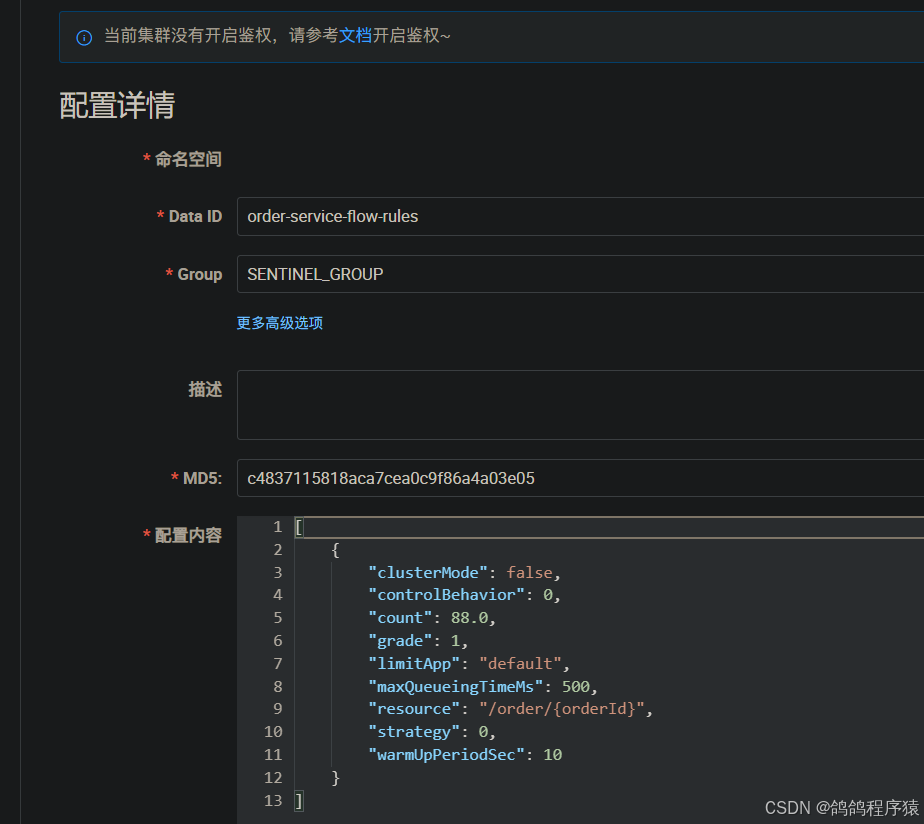Click the 描述 description text area

click(580, 405)
